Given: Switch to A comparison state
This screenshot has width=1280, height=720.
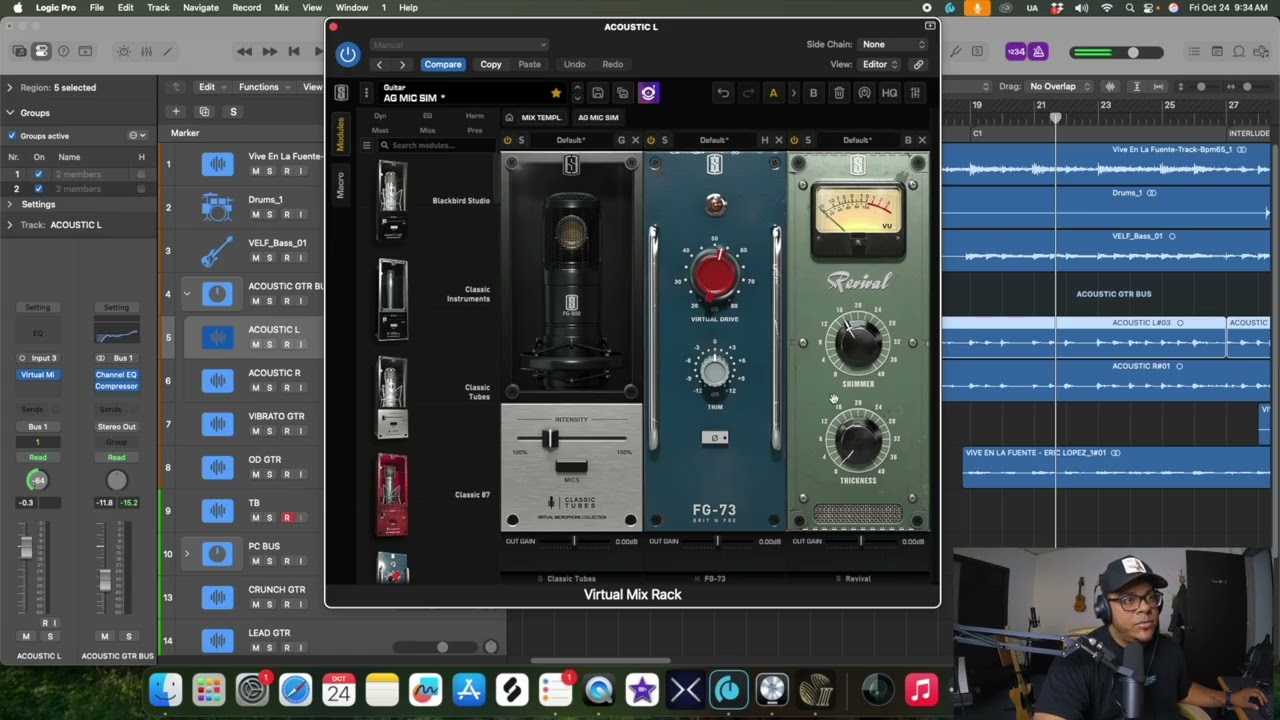Looking at the screenshot, I should click(773, 93).
